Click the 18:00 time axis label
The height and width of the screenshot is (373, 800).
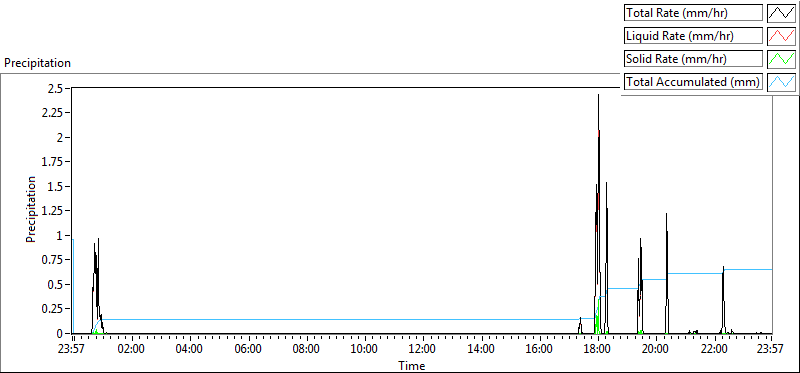[597, 350]
